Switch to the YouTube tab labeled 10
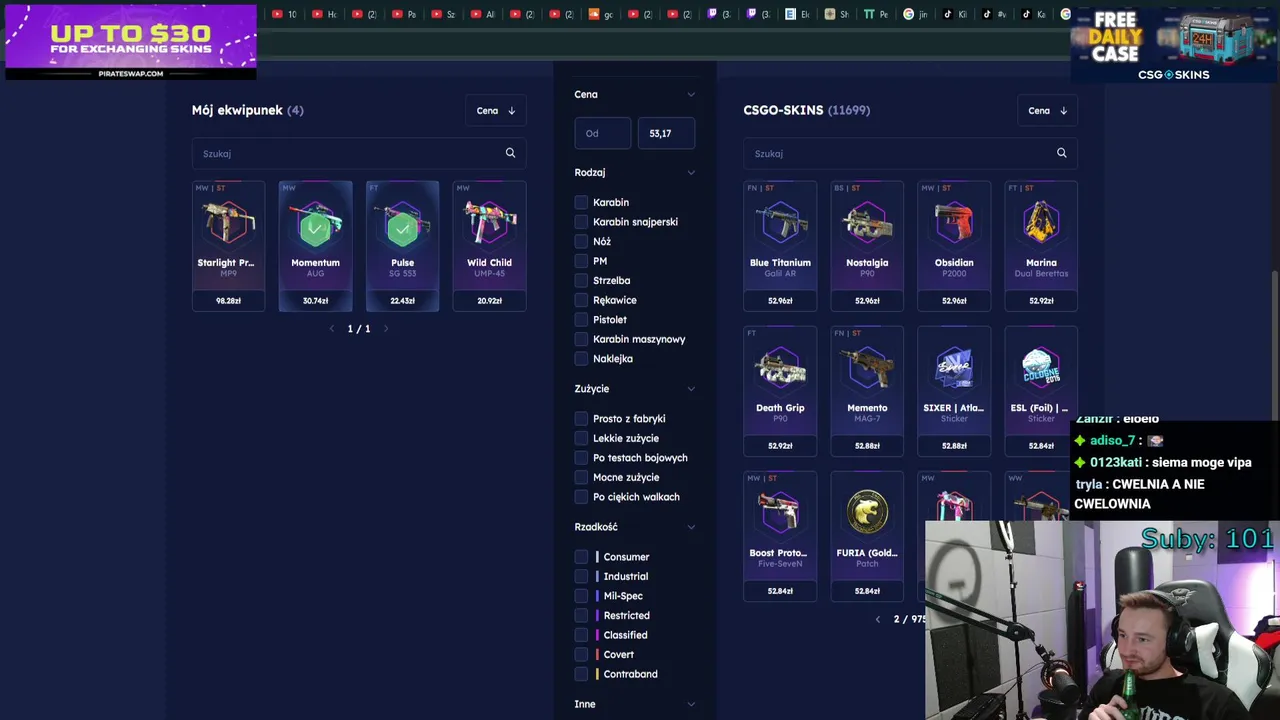 tap(285, 14)
